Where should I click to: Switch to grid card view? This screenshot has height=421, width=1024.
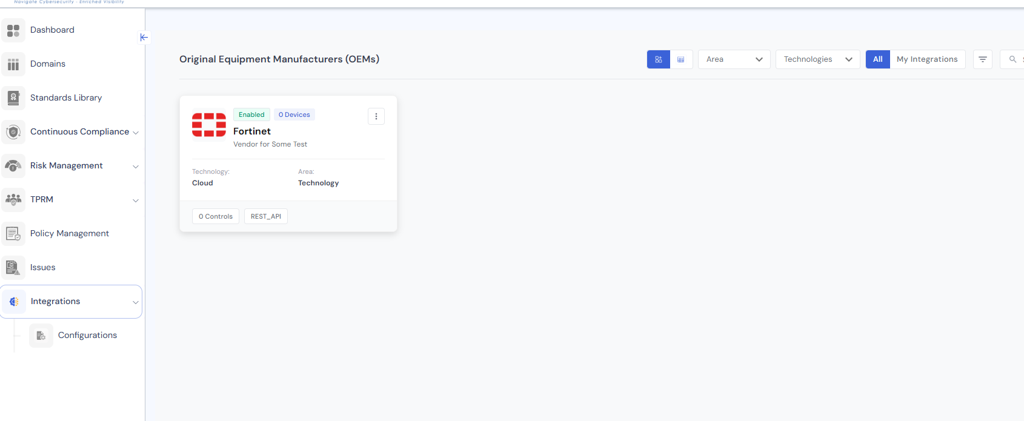point(658,59)
